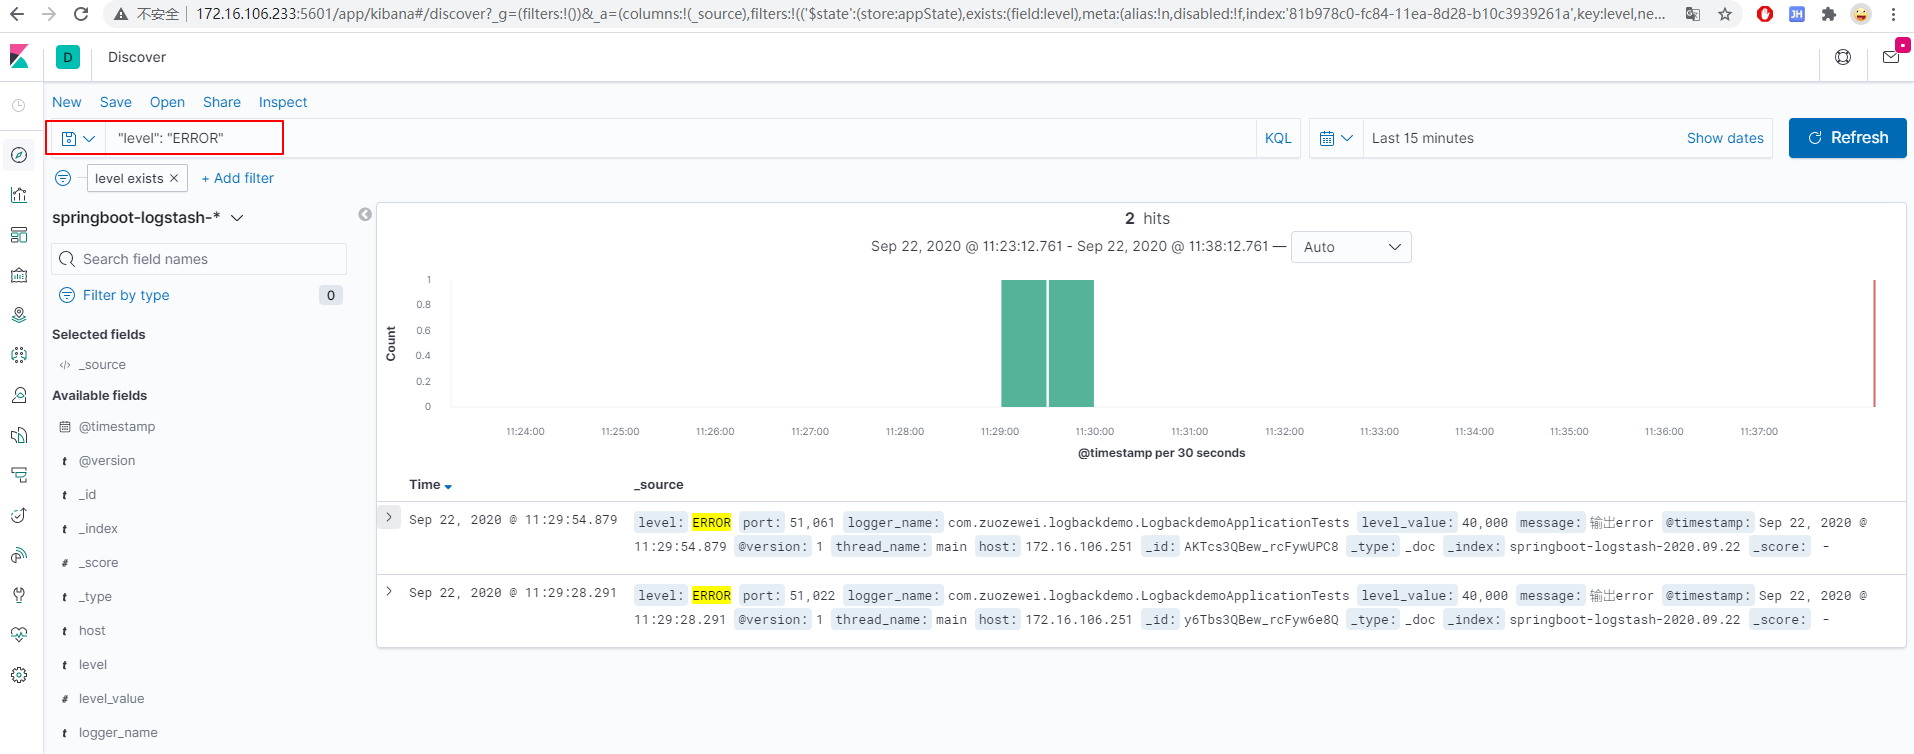The width and height of the screenshot is (1914, 754).
Task: Click the Discover breadcrumb title
Action: pyautogui.click(x=137, y=57)
